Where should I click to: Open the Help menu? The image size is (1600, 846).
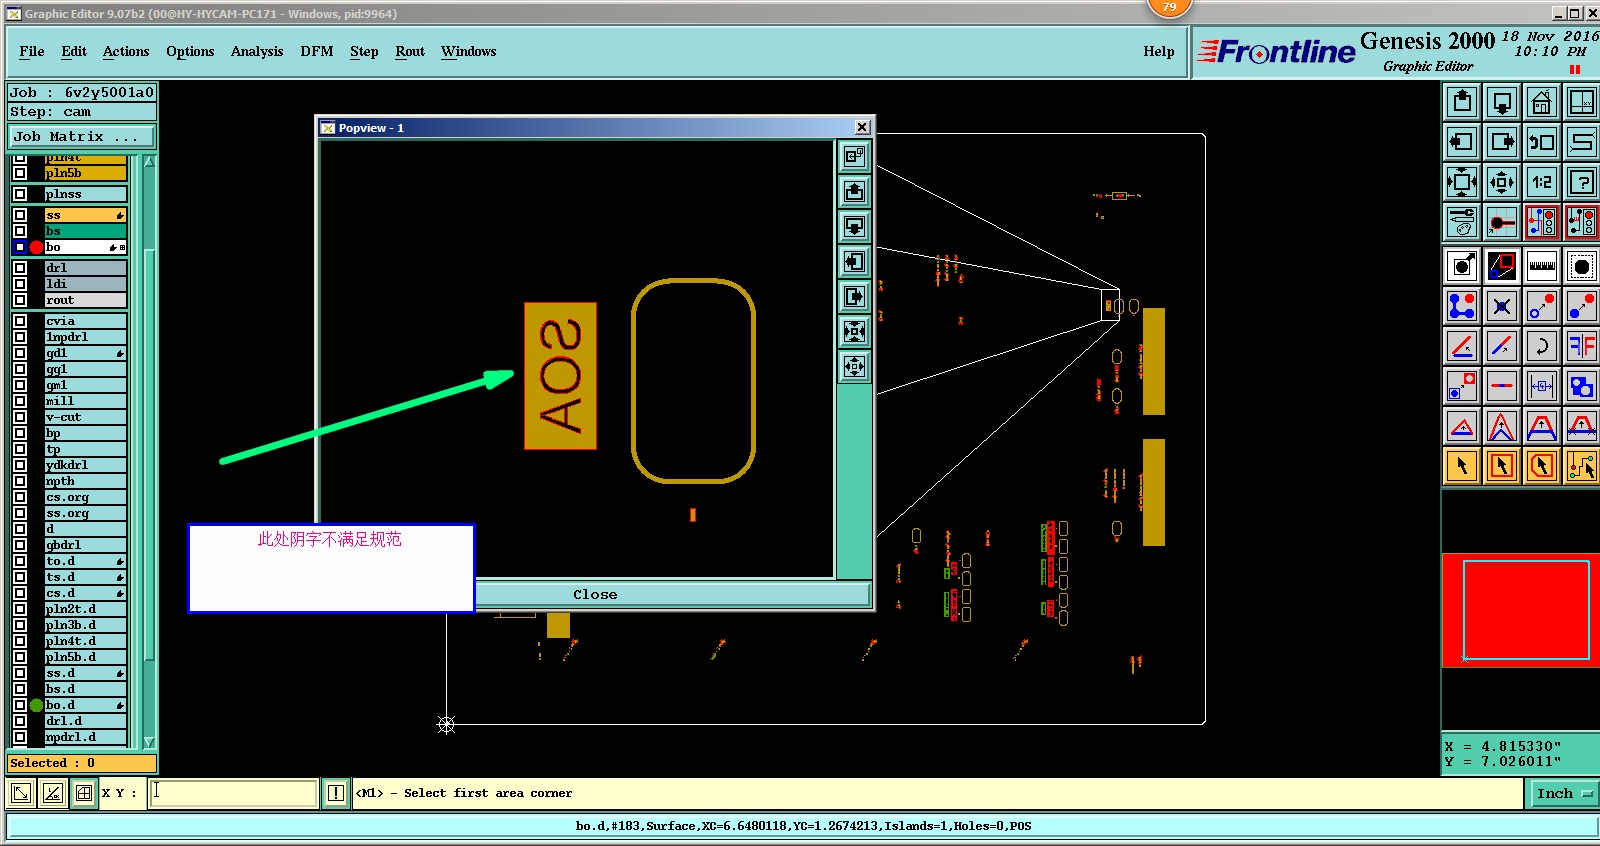coord(1159,51)
